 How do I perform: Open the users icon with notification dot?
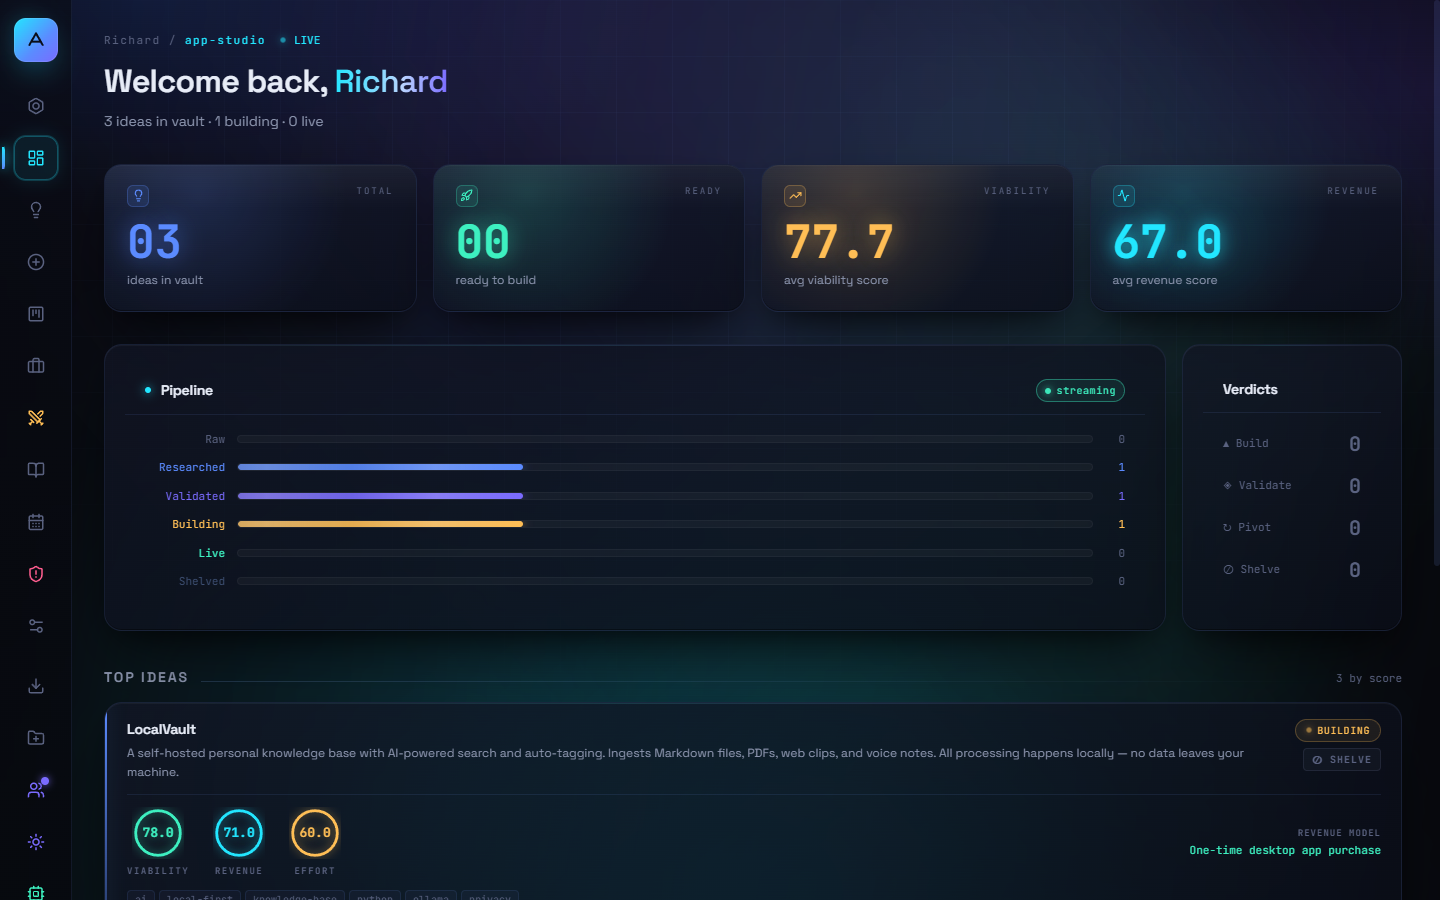point(36,790)
